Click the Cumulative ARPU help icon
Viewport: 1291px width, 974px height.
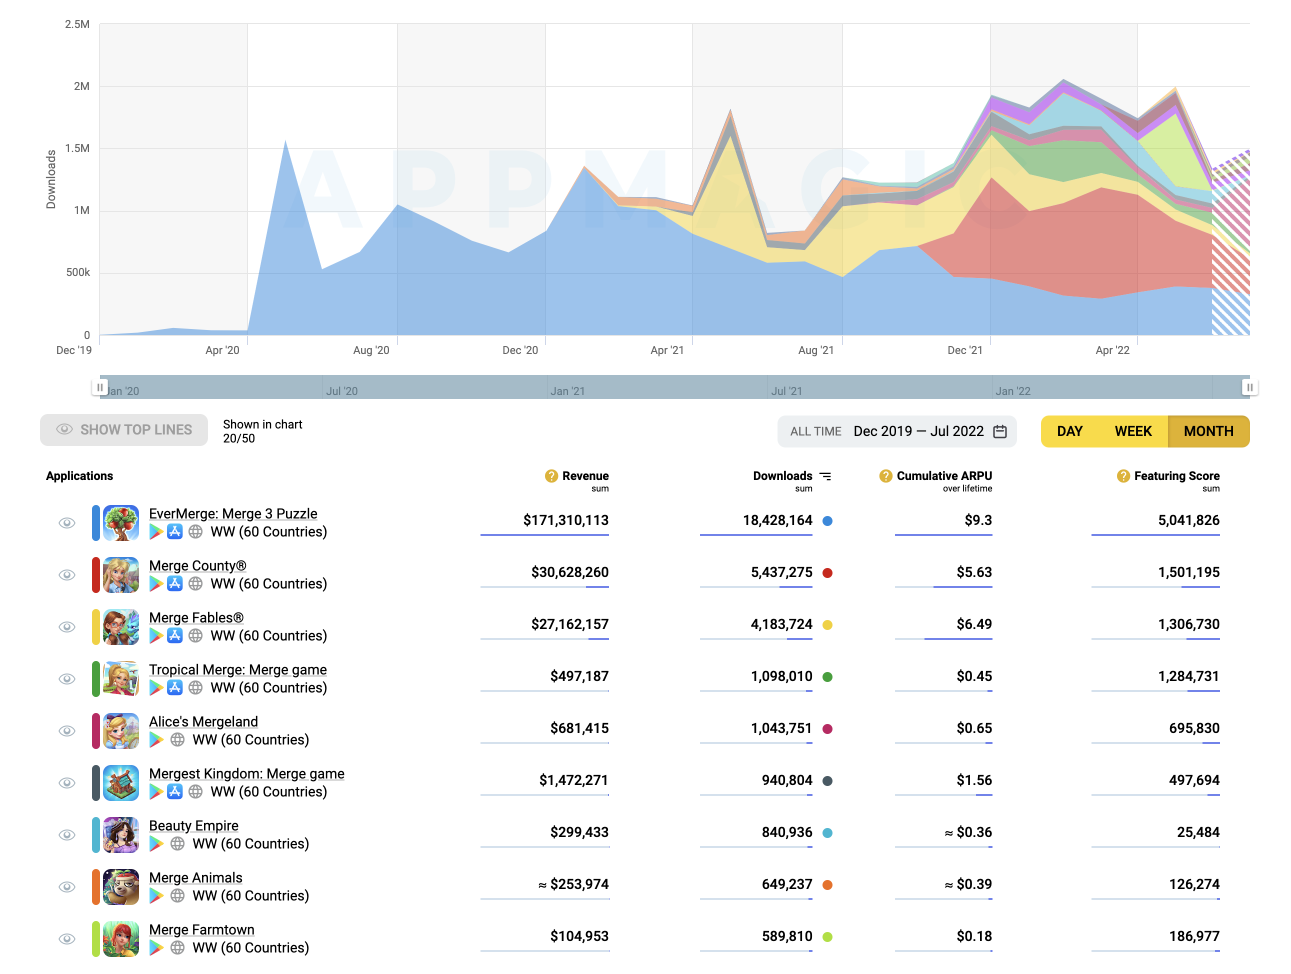tap(885, 476)
